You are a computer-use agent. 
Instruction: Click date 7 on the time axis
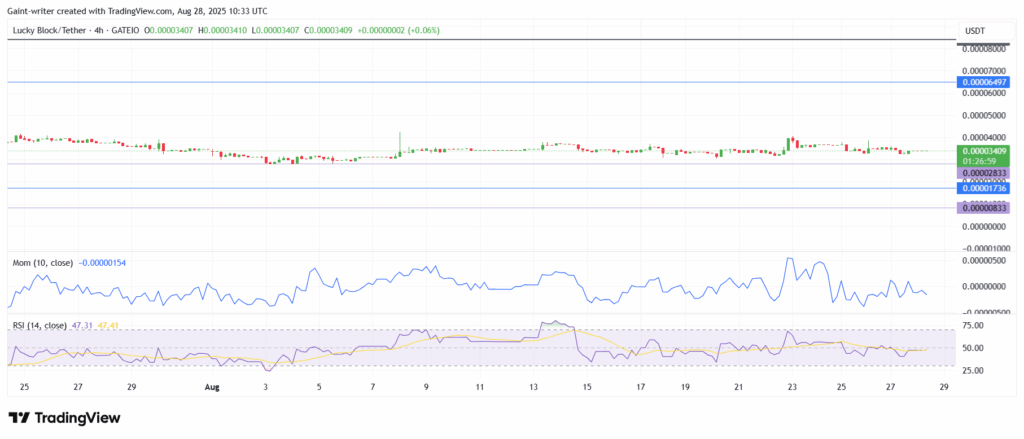pyautogui.click(x=372, y=387)
